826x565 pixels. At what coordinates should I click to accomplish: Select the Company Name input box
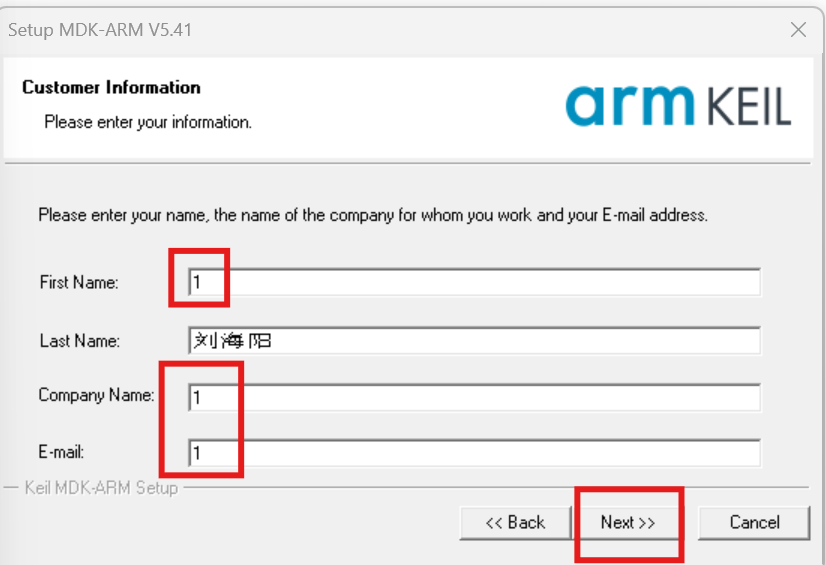pos(474,397)
